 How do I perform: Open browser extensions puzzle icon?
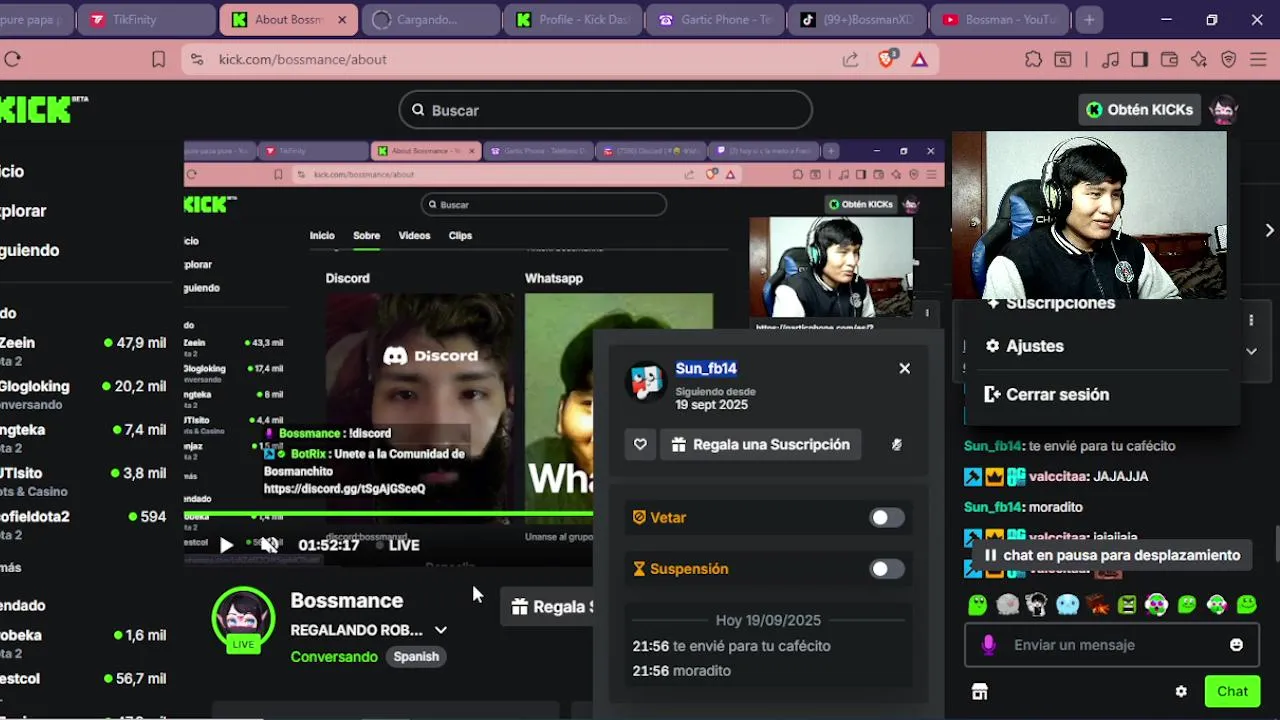[1033, 60]
